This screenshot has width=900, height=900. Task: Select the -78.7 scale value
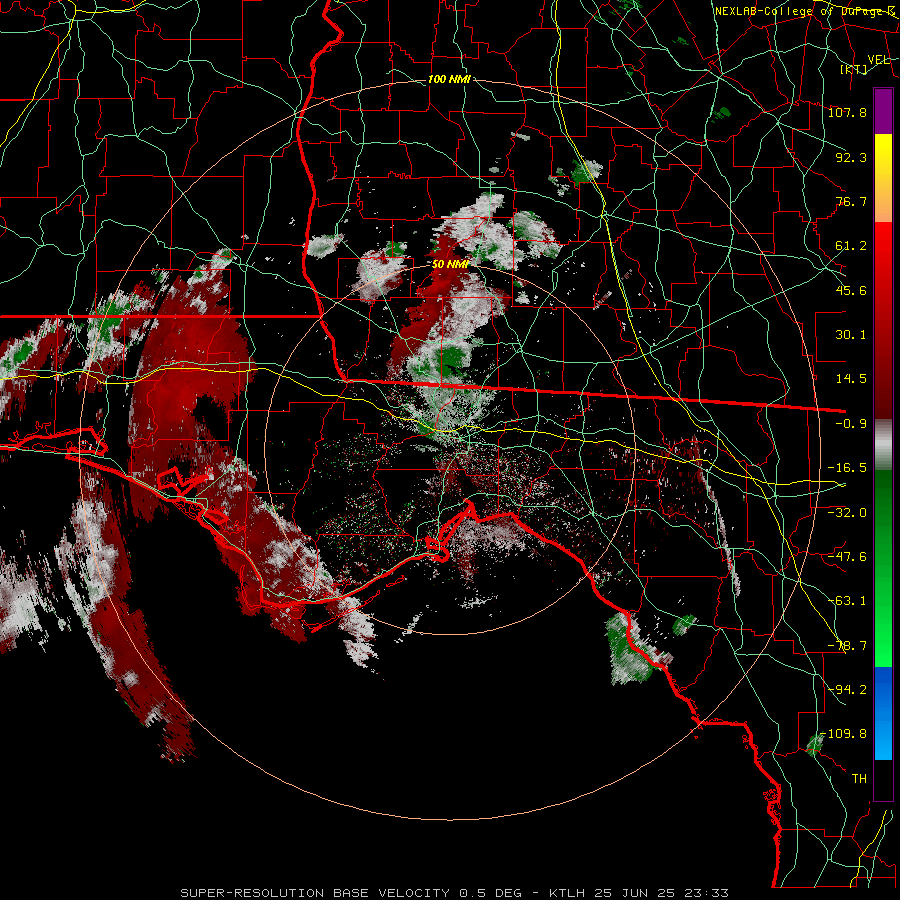pyautogui.click(x=847, y=646)
